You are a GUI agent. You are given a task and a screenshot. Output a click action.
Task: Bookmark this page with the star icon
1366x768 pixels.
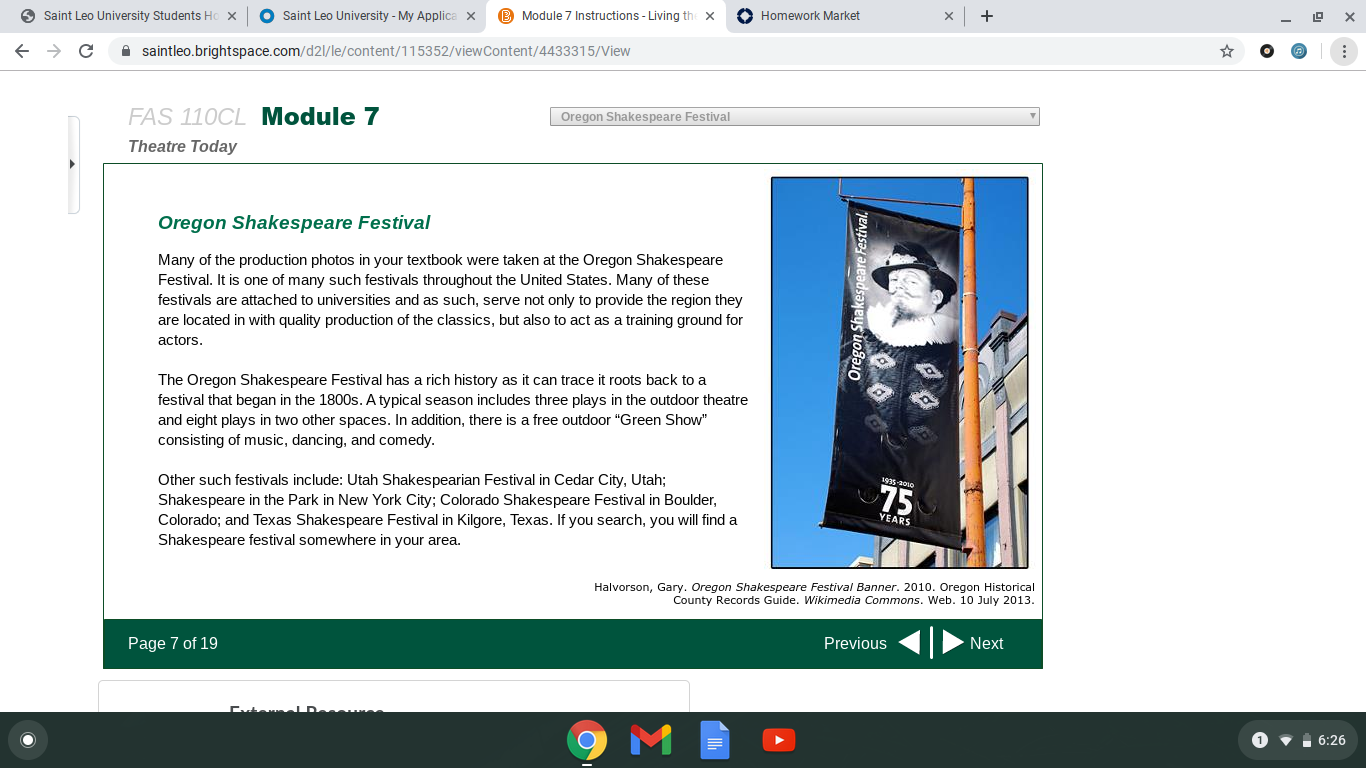[x=1227, y=51]
